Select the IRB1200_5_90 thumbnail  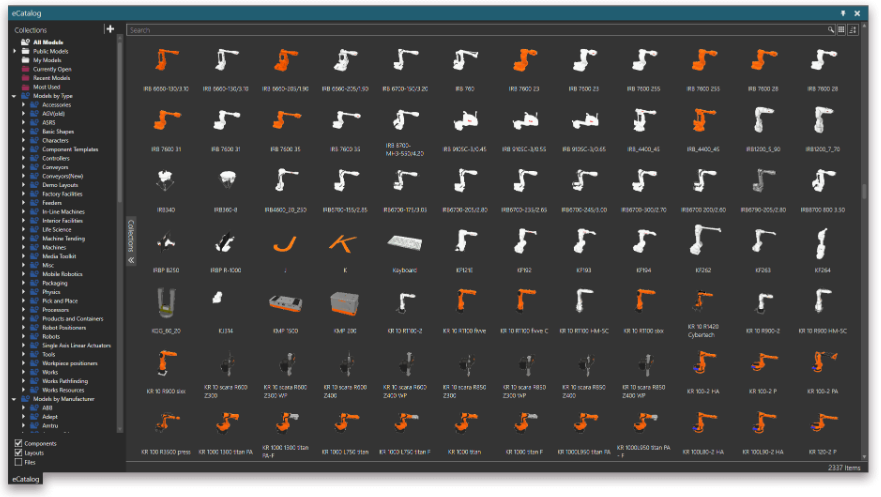tap(762, 121)
